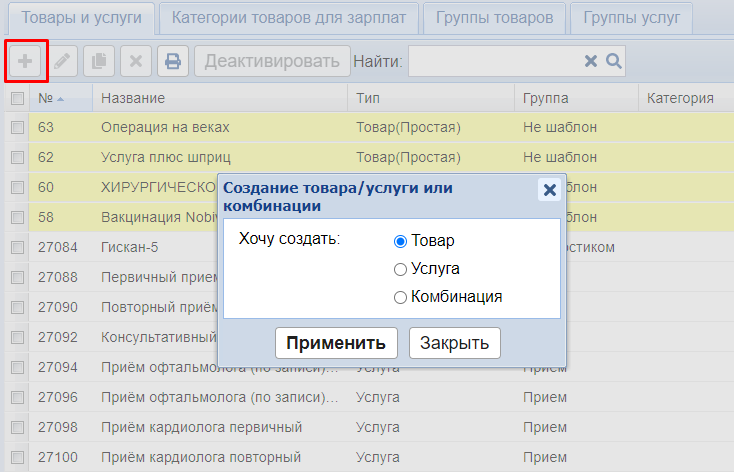Viewport: 734px width, 472px height.
Task: Select the Товар radio option
Action: 401,240
